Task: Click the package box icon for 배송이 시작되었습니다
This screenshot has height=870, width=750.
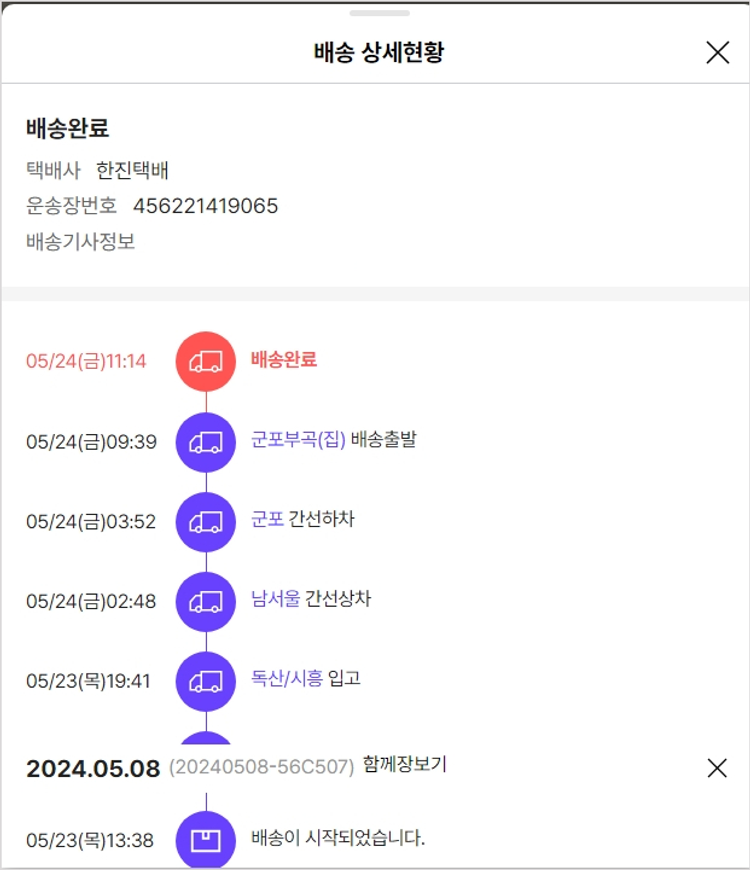Action: (x=206, y=840)
